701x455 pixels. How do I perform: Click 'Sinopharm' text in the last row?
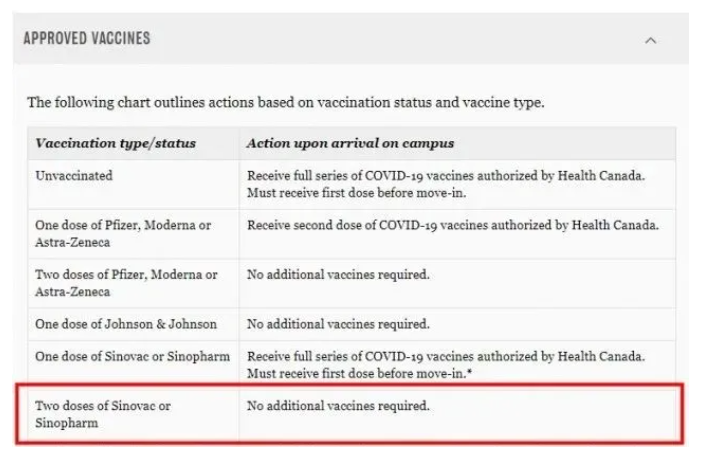[x=66, y=422]
